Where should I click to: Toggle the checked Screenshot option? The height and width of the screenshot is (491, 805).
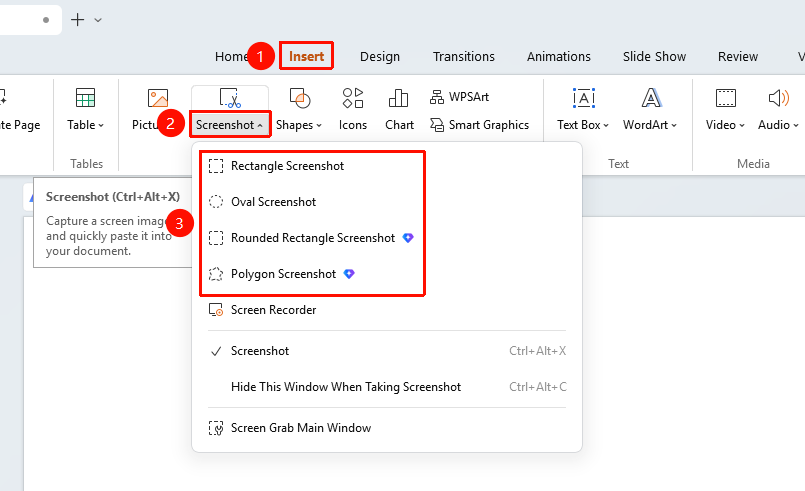[387, 351]
